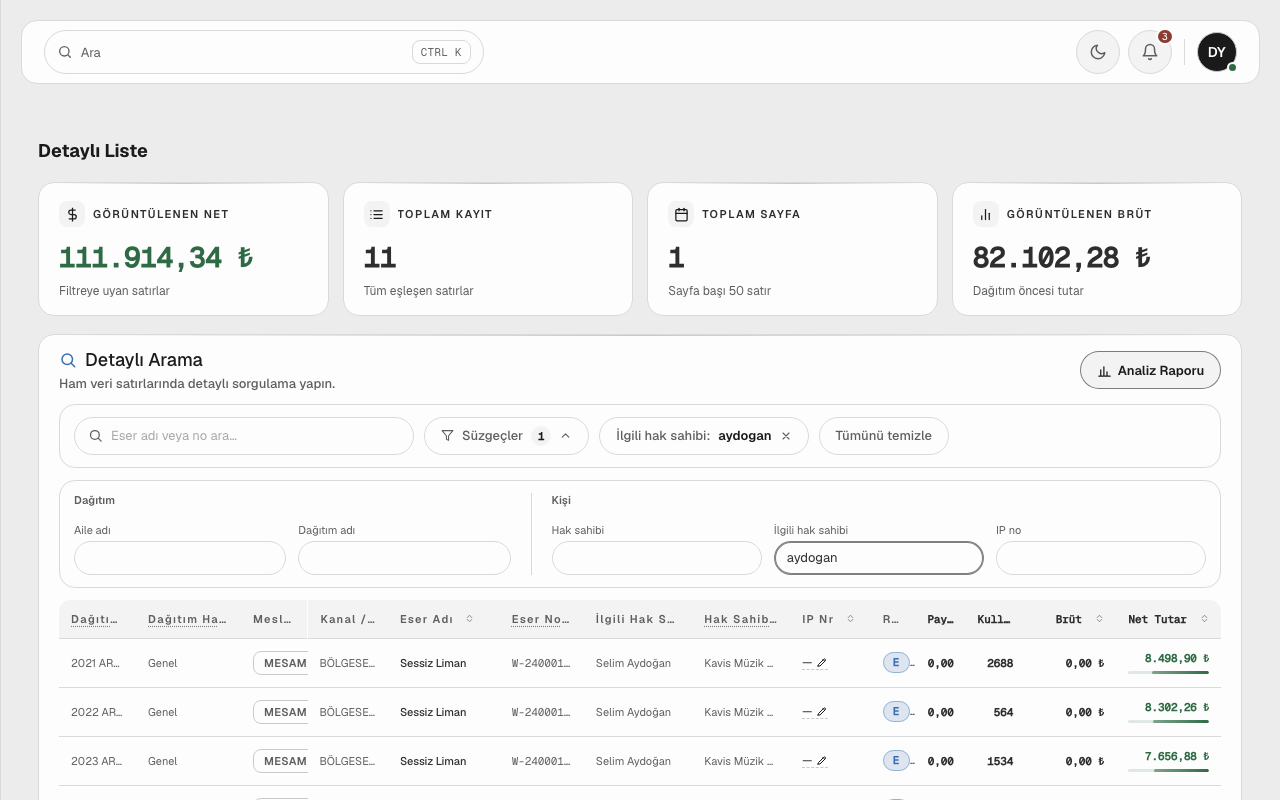The image size is (1280, 800).
Task: Click the IP no filter input
Action: tap(1101, 558)
